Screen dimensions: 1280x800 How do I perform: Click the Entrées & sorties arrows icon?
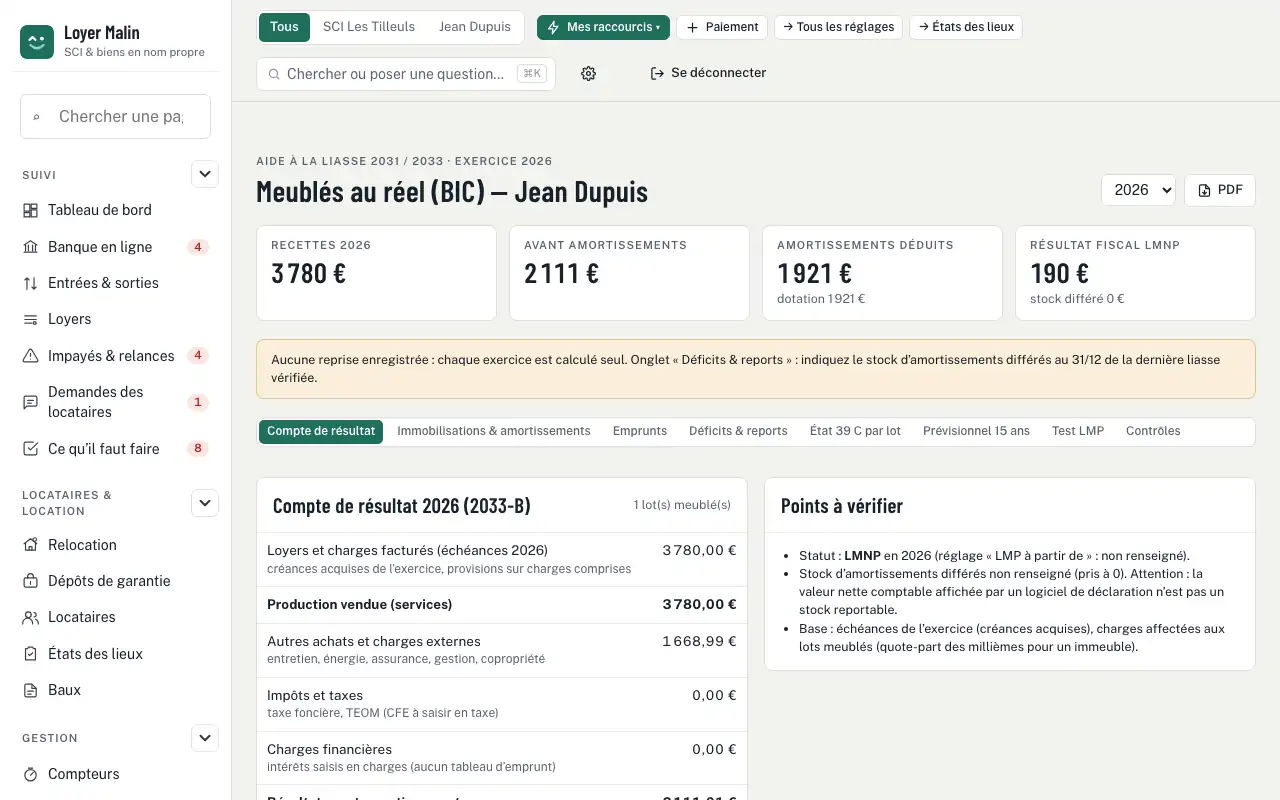tap(31, 283)
